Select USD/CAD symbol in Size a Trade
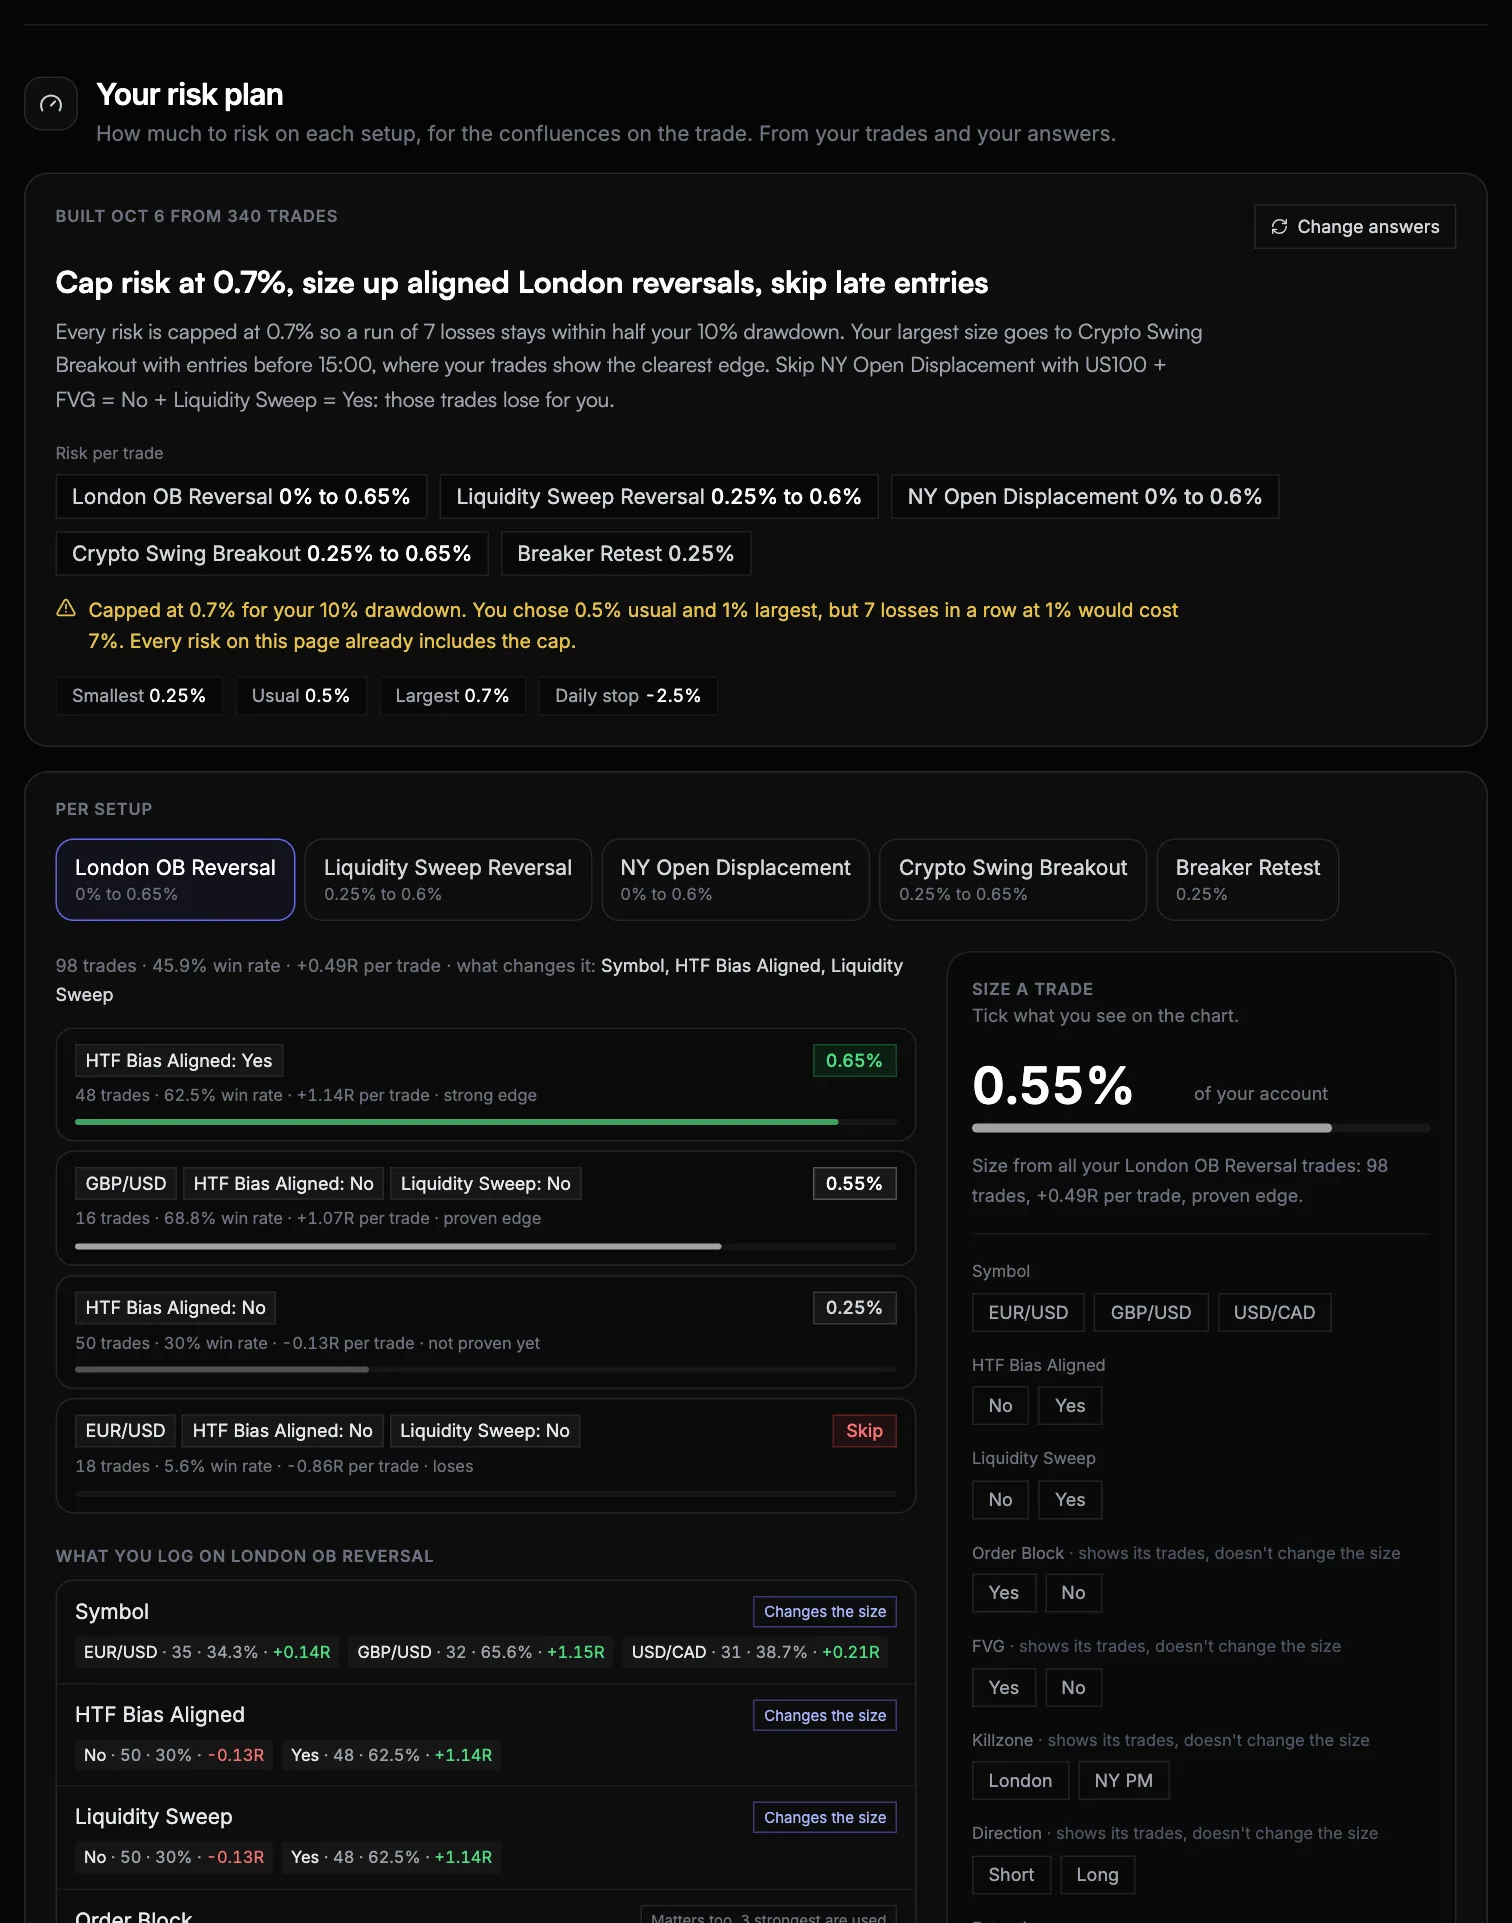 (x=1274, y=1312)
